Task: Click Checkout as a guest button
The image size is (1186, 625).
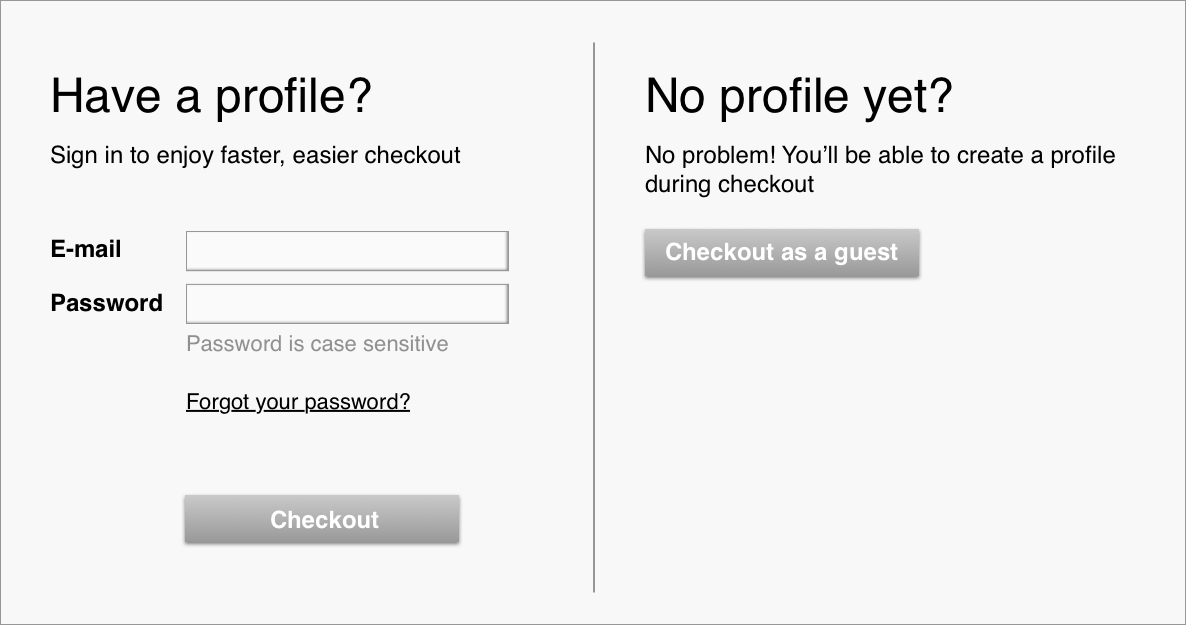Action: [x=781, y=253]
